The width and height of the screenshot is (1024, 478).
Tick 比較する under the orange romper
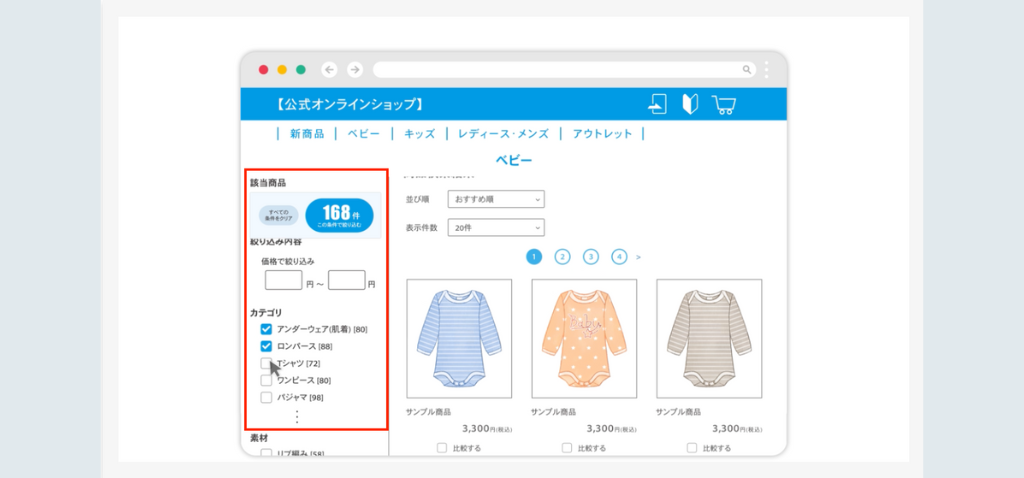coord(567,448)
